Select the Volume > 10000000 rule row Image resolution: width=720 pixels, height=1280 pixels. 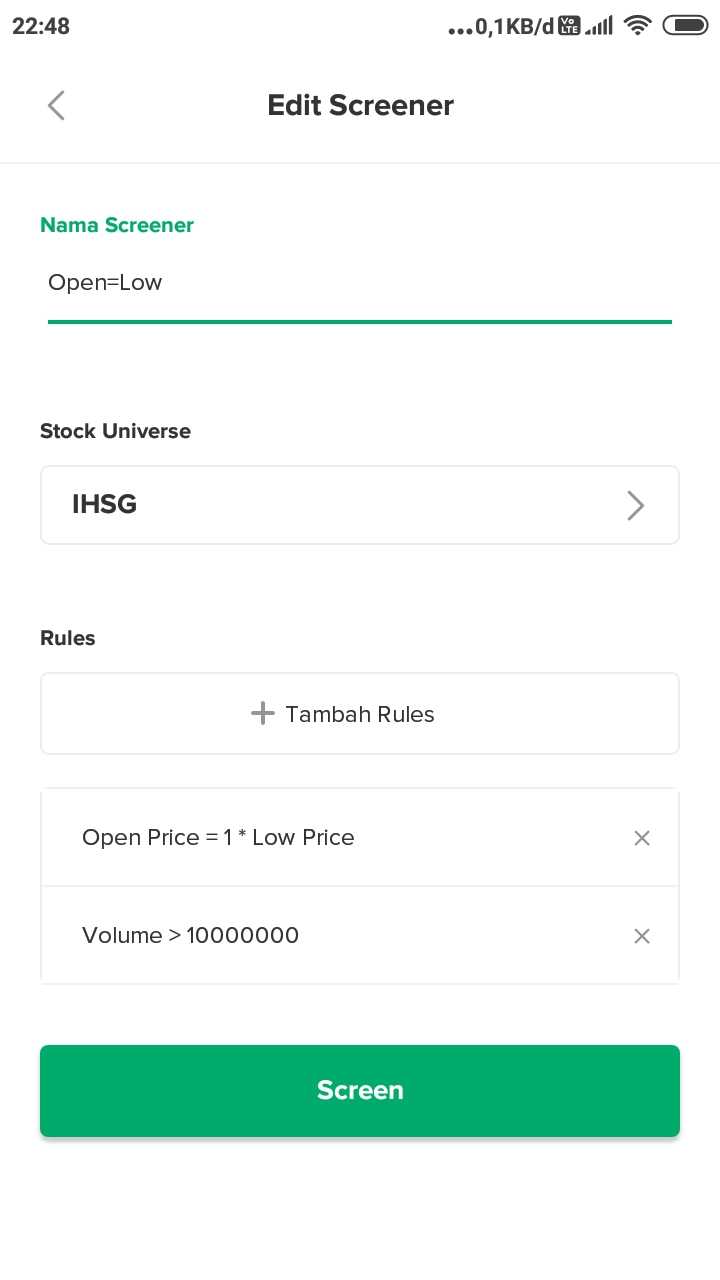(x=360, y=935)
